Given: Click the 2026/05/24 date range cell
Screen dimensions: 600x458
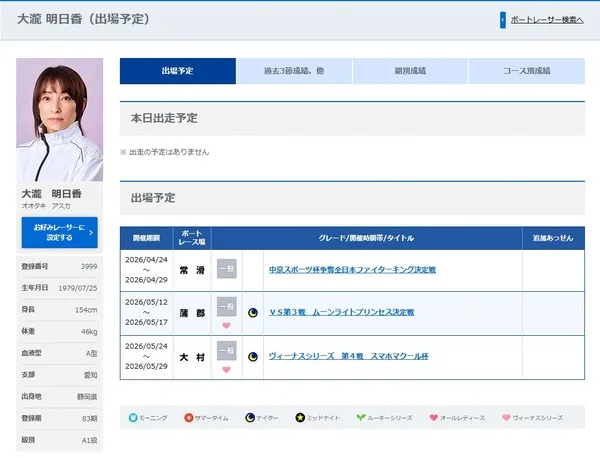Looking at the screenshot, I should tap(147, 356).
